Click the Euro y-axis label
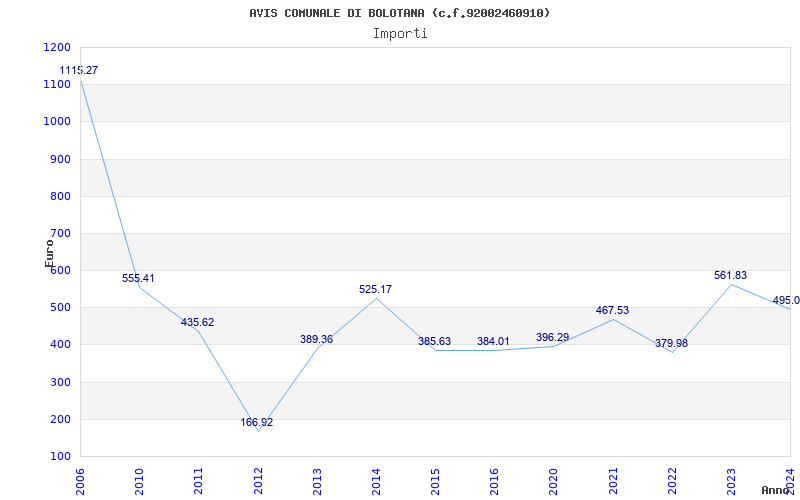 point(49,253)
